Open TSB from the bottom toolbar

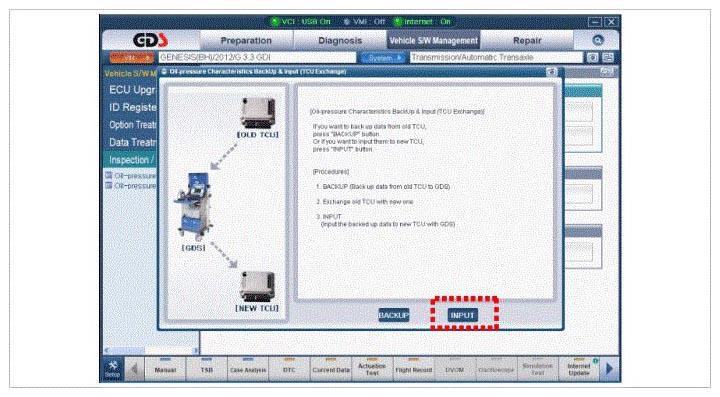pos(207,369)
